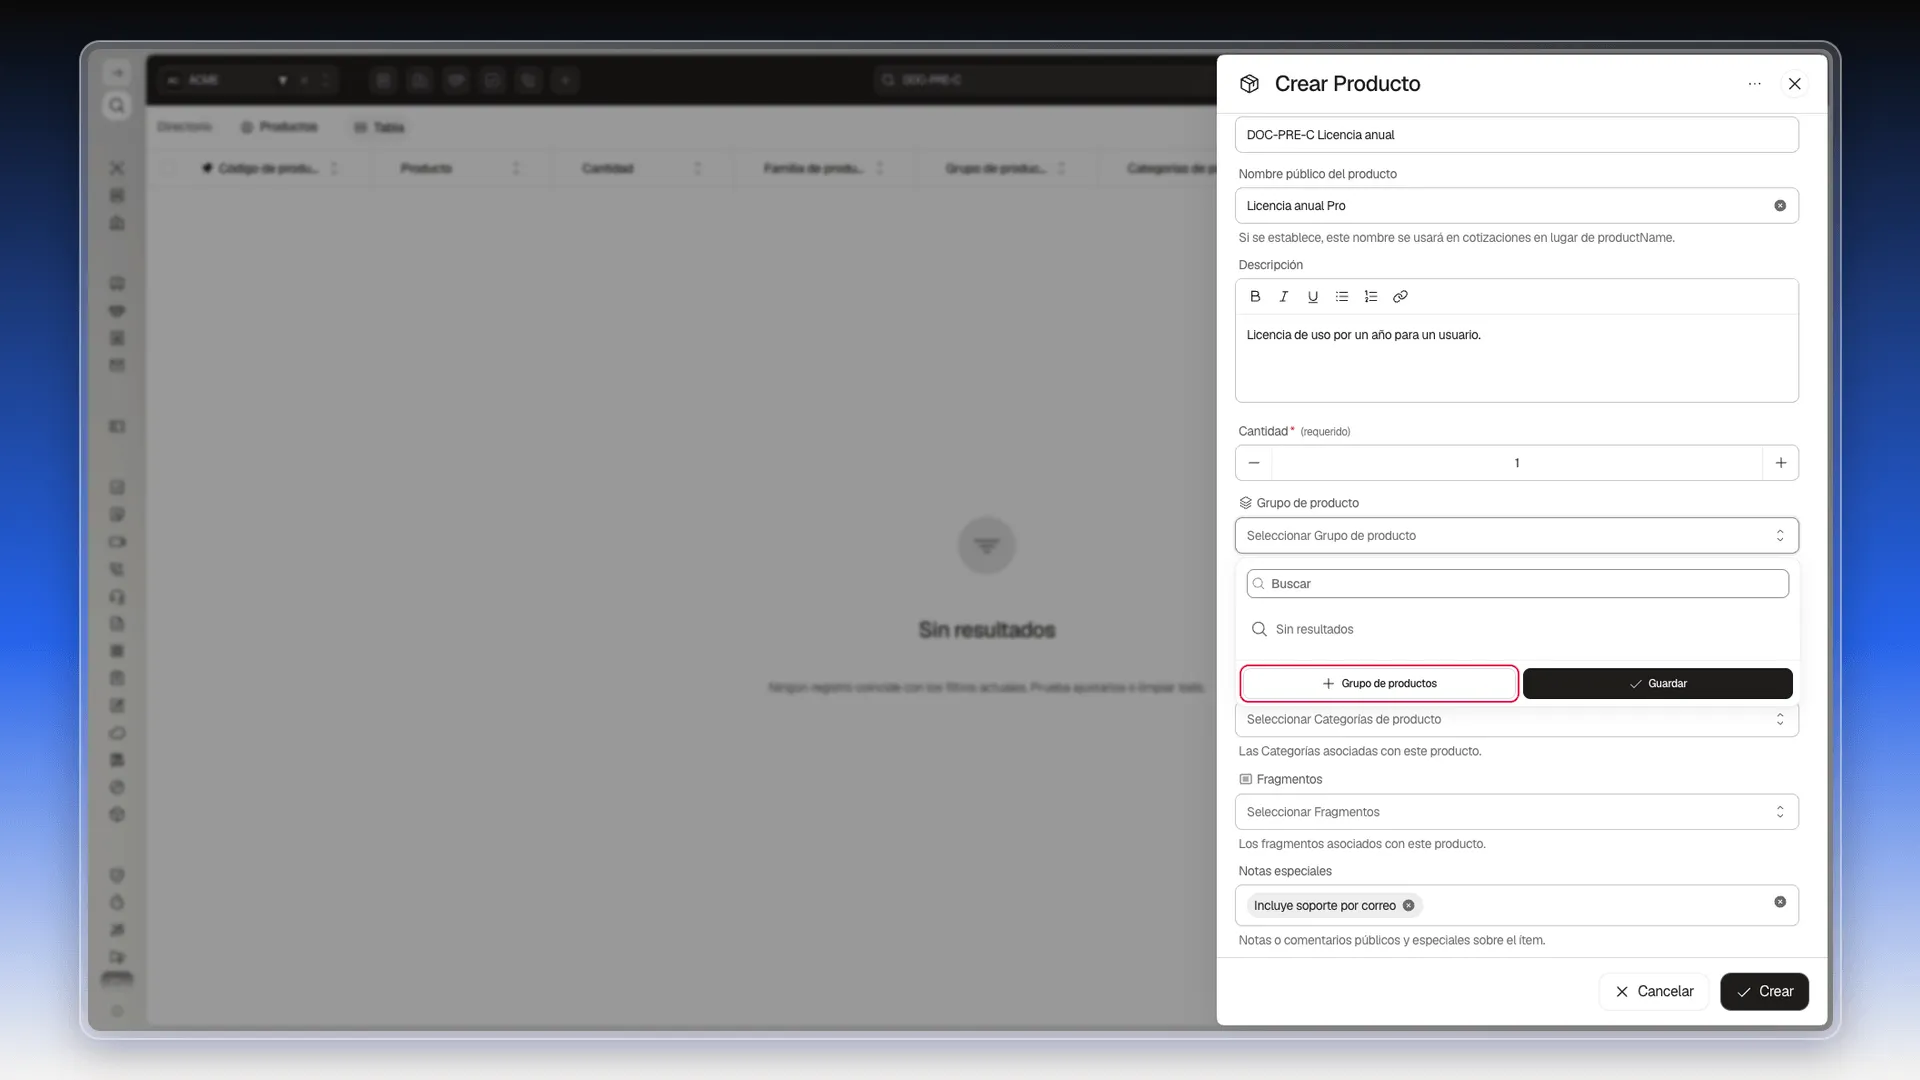The image size is (1920, 1080).
Task: Focus the Buscar search field
Action: (x=1517, y=584)
